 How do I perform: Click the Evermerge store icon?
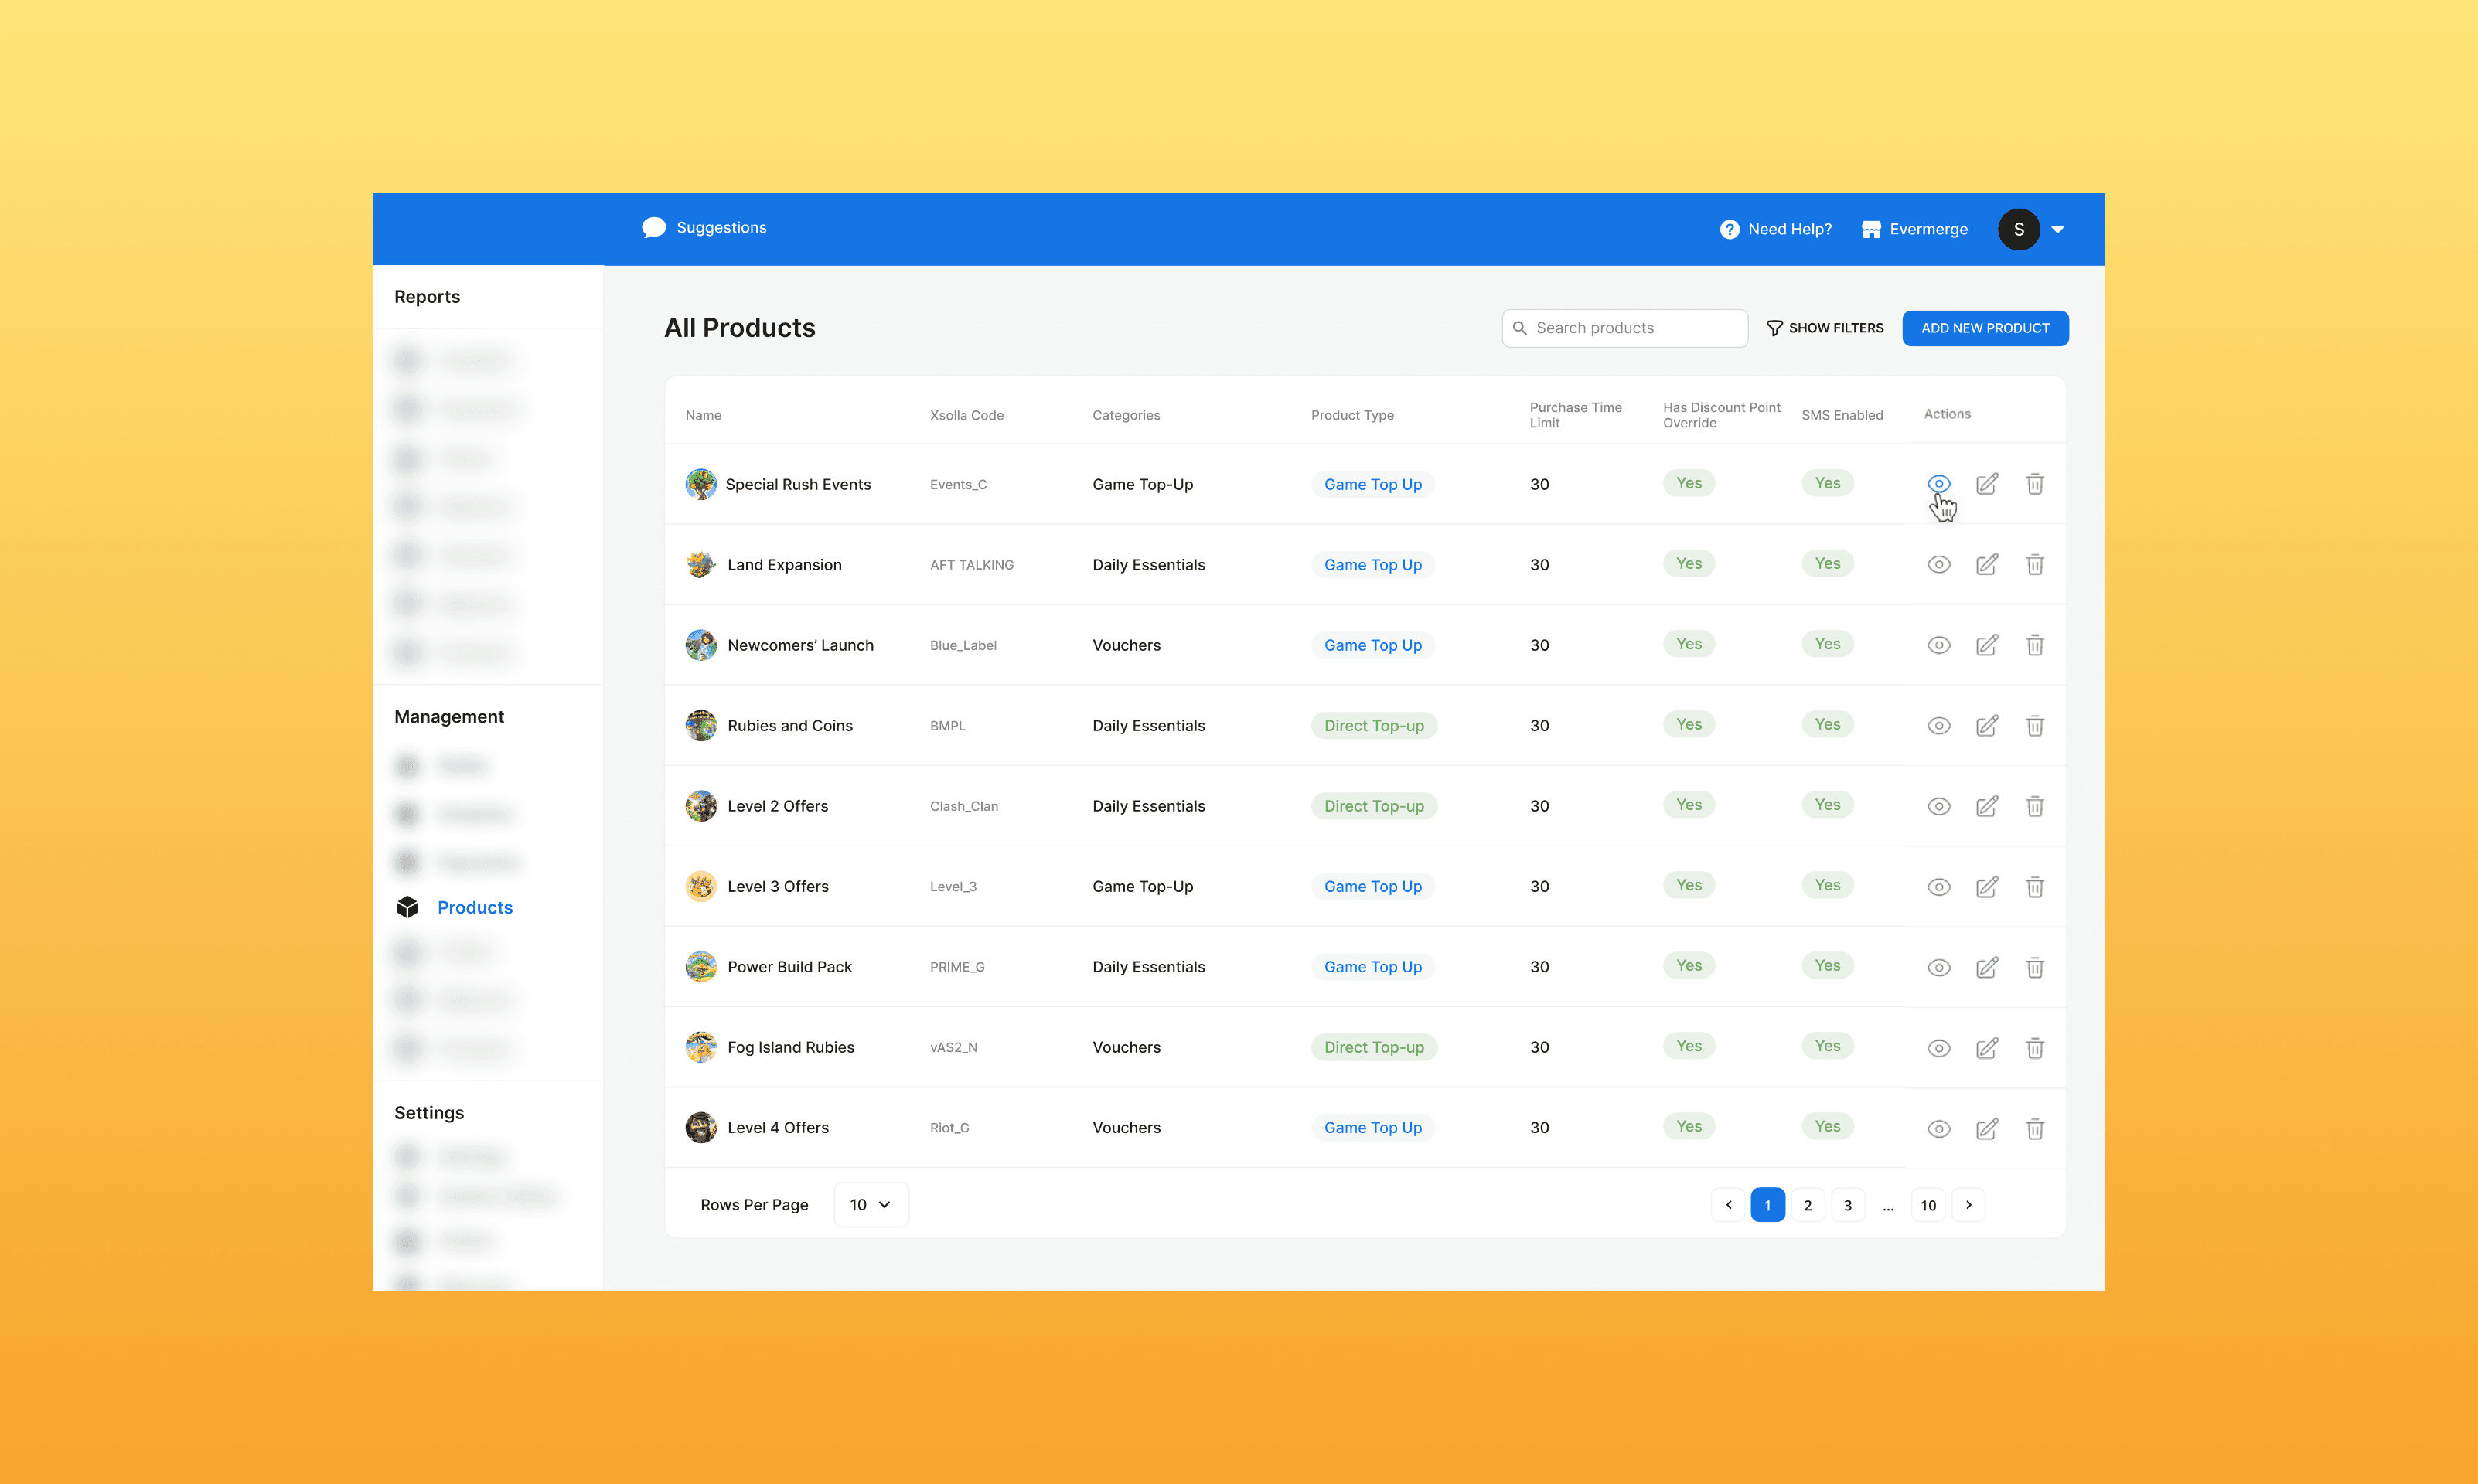tap(1870, 230)
